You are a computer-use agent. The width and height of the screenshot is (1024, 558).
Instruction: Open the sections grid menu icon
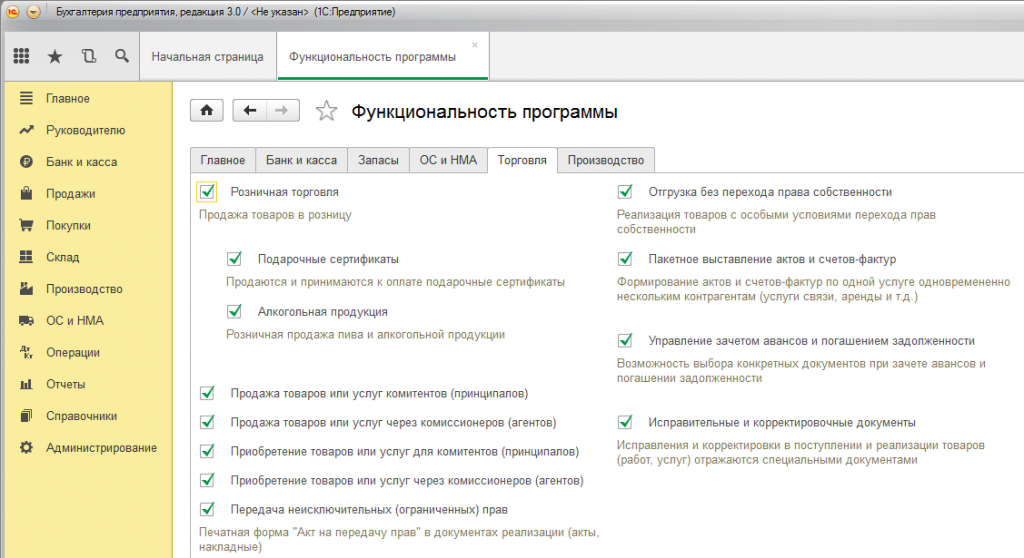21,57
